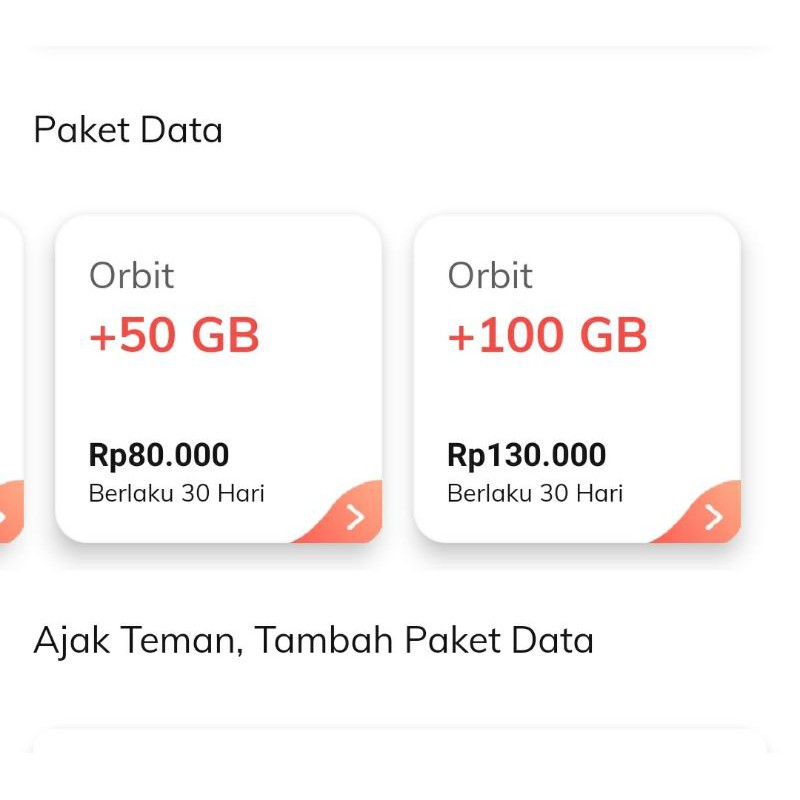The image size is (800, 800).
Task: Click Berlaku 30 Hari under Rp80.000
Action: click(x=176, y=493)
